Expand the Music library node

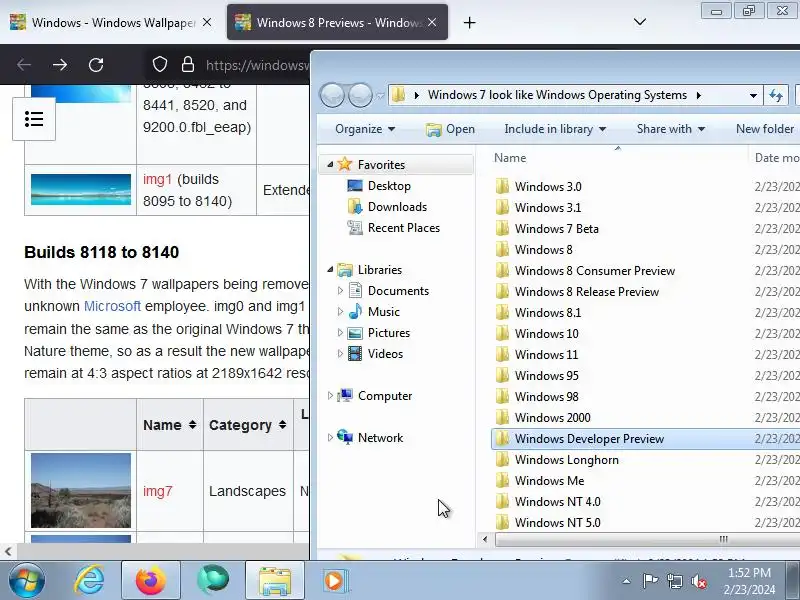pos(340,312)
